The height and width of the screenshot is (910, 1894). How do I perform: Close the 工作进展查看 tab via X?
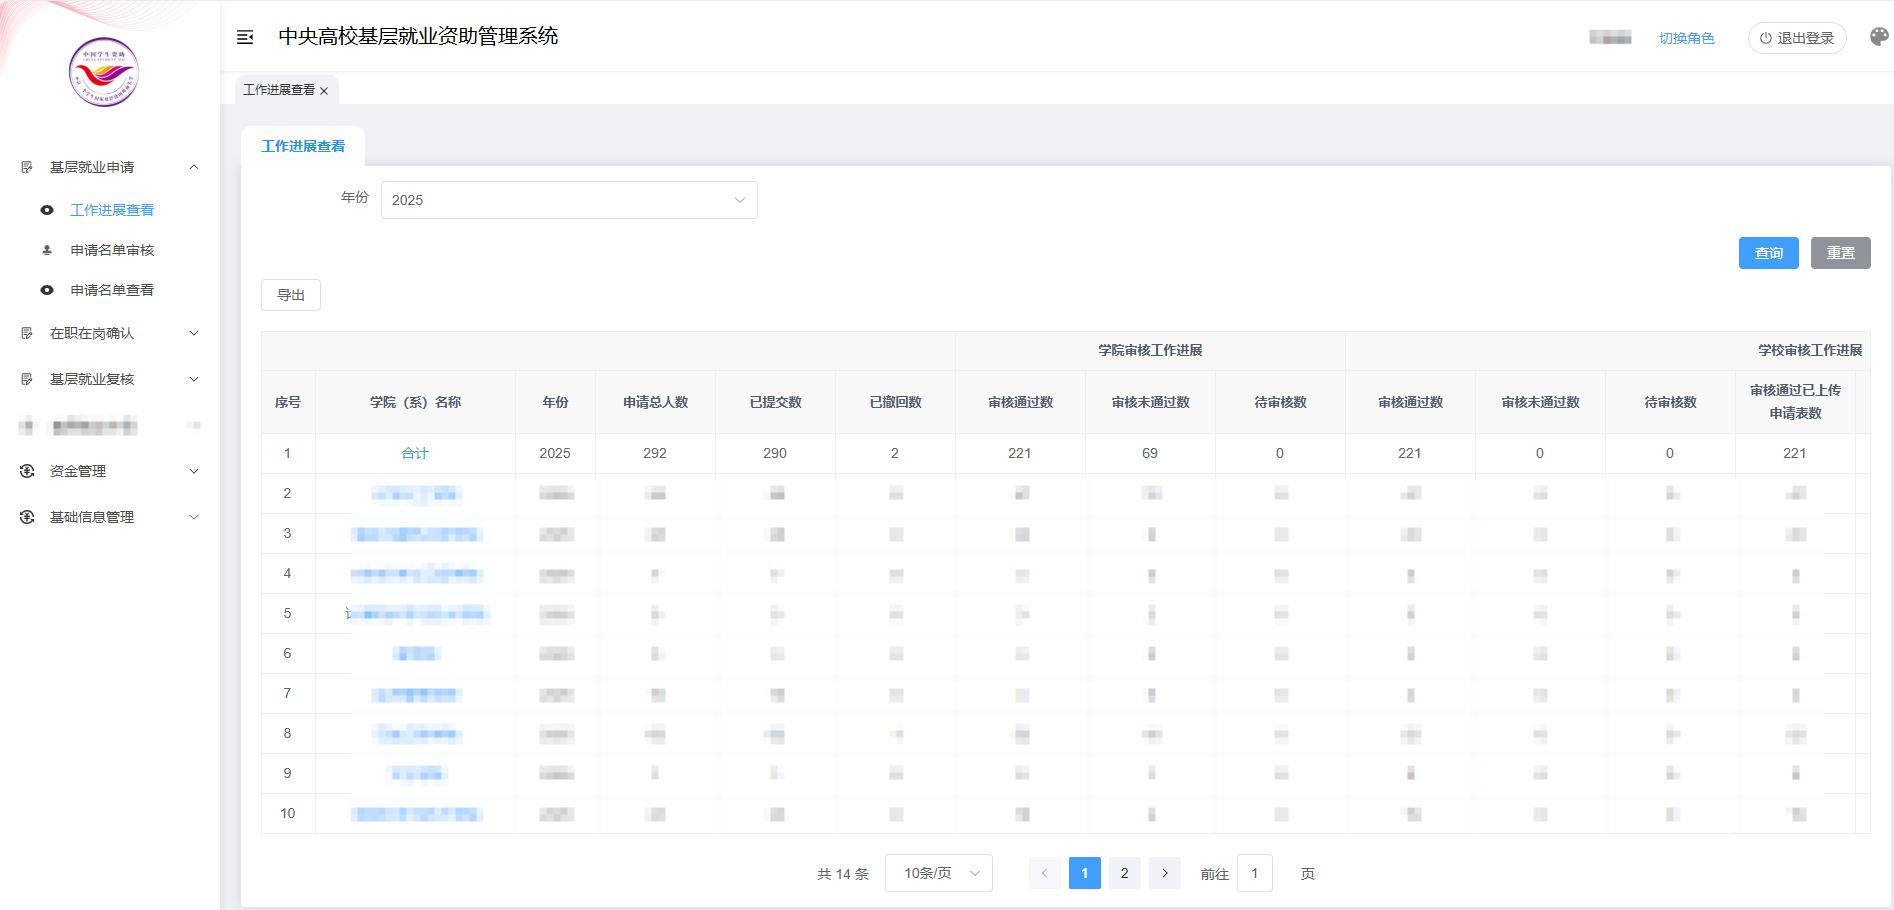324,91
